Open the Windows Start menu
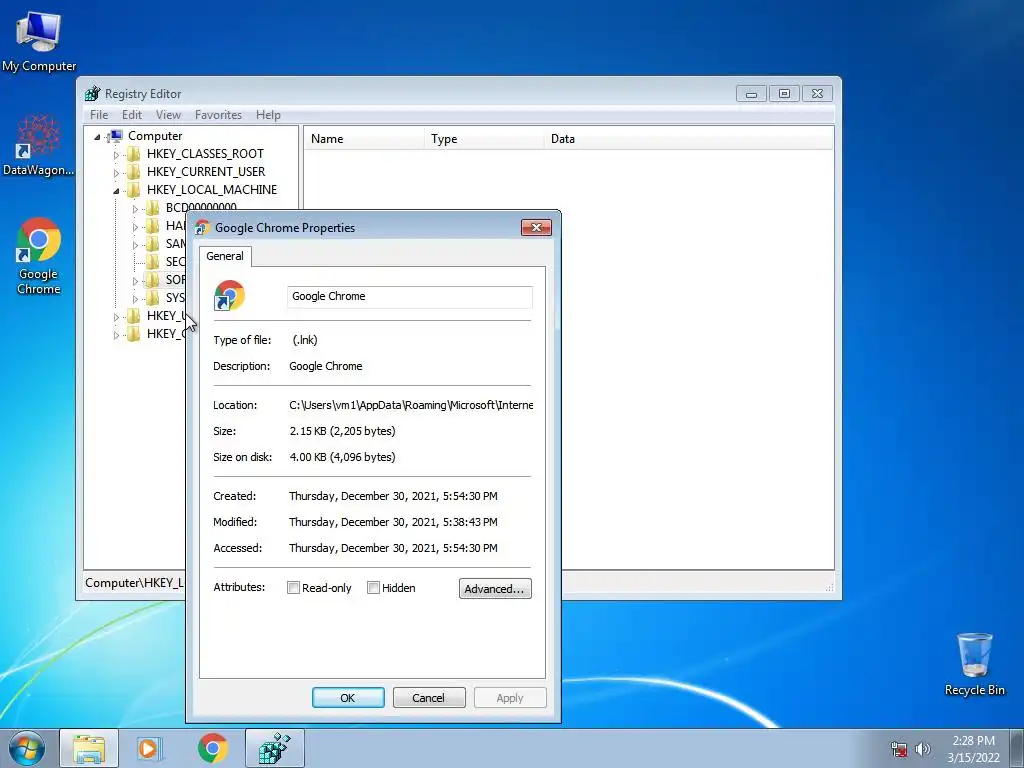Screen dimensions: 1024x768 click(x=27, y=748)
